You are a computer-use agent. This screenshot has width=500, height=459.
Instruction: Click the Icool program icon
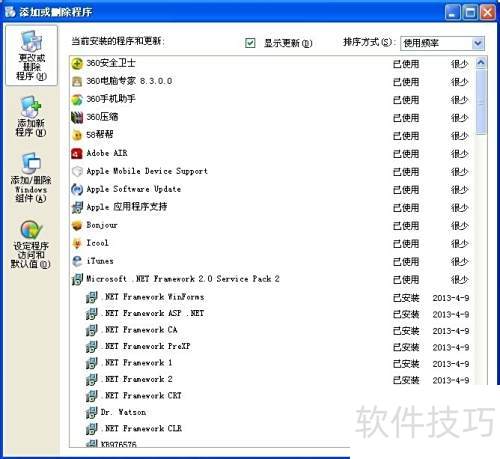[x=77, y=243]
